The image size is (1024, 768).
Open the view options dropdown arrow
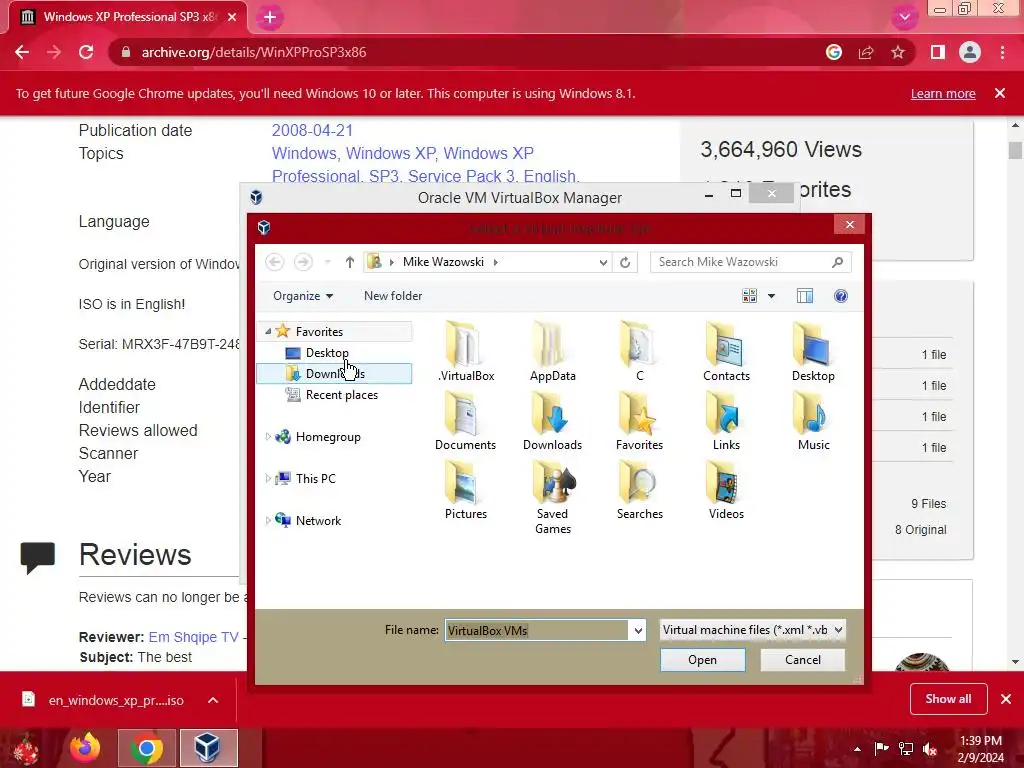point(771,296)
